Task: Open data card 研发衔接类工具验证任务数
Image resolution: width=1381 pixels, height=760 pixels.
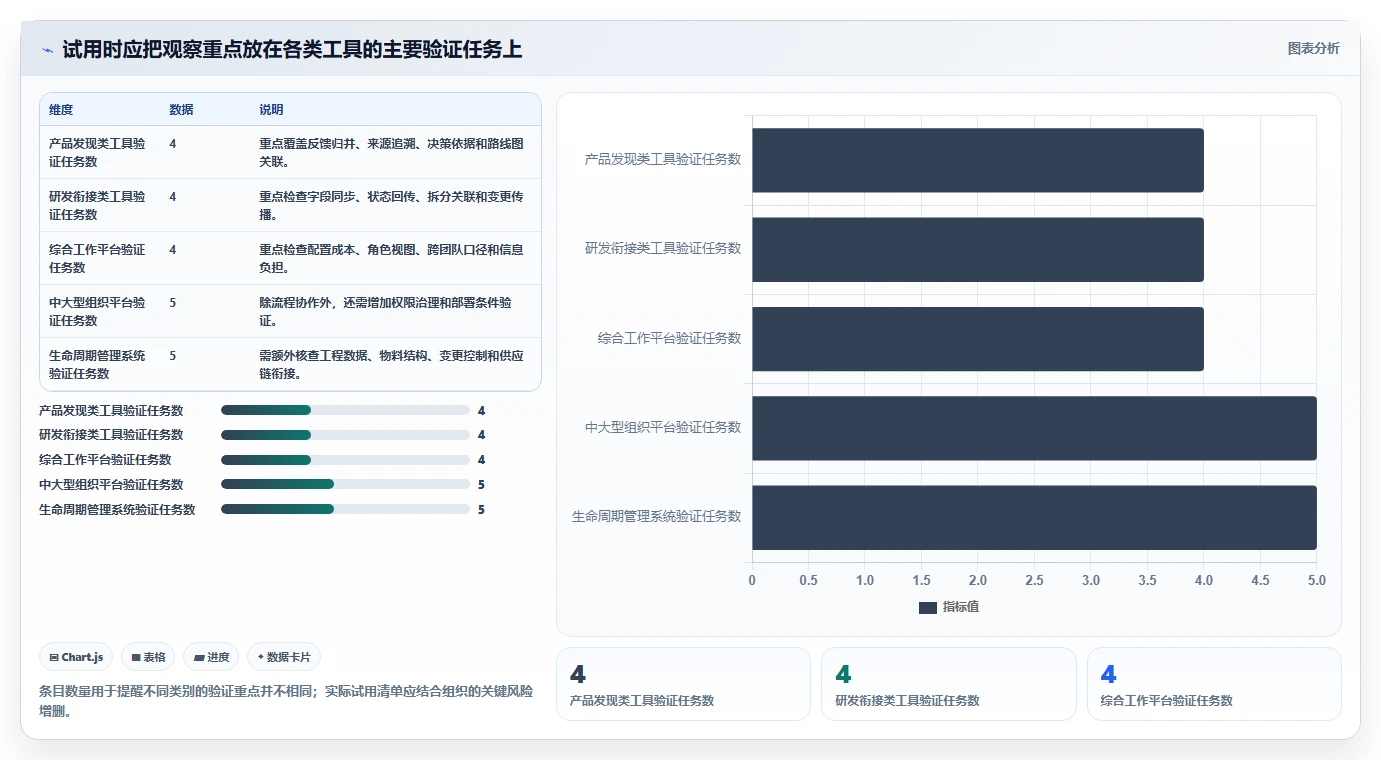Action: click(948, 684)
